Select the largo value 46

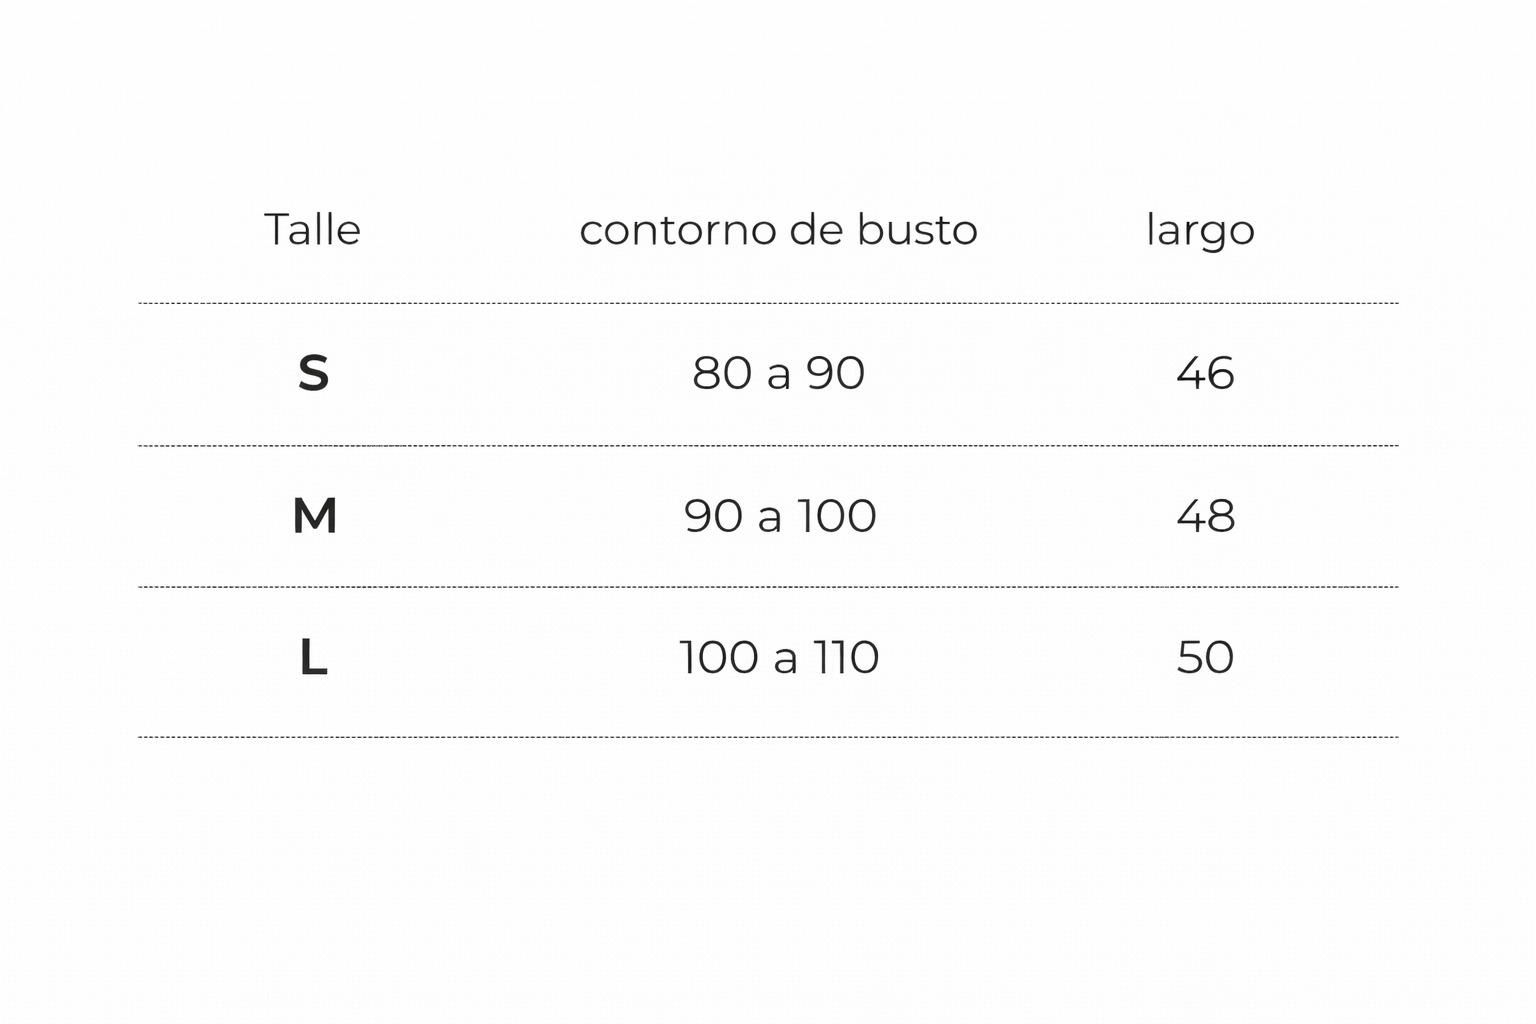pyautogui.click(x=1205, y=374)
